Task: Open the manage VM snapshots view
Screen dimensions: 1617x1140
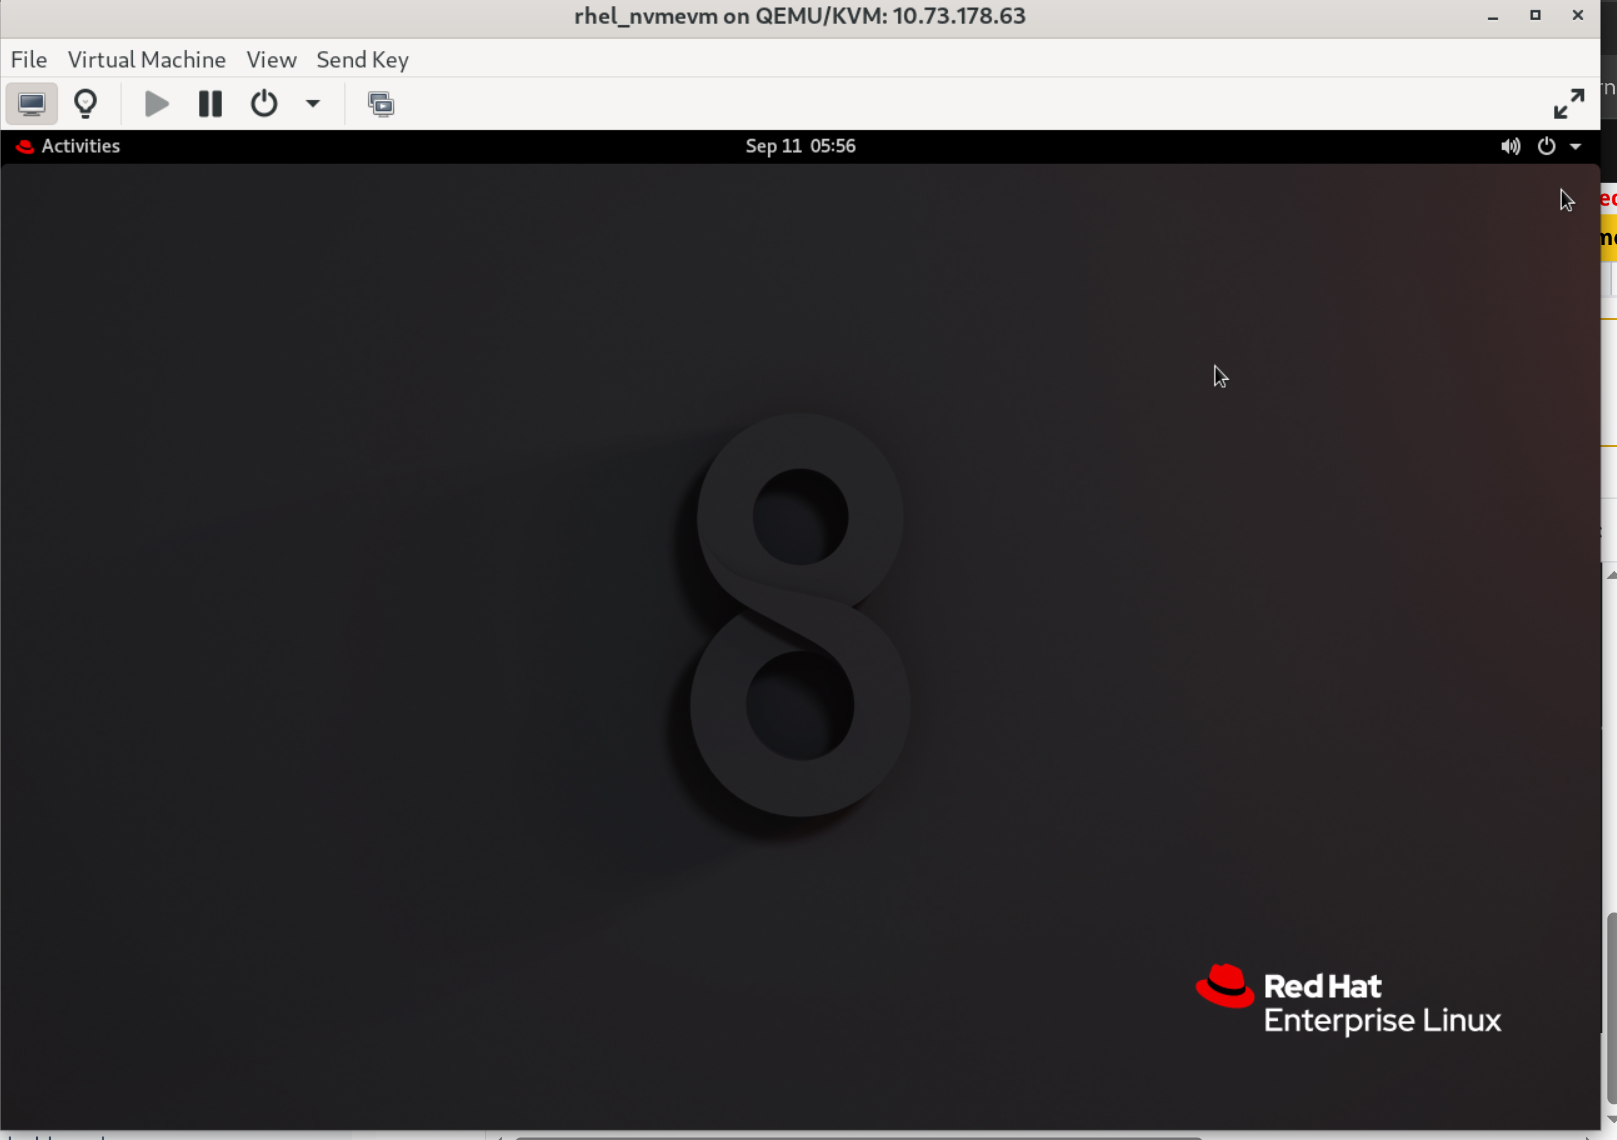Action: pos(381,104)
